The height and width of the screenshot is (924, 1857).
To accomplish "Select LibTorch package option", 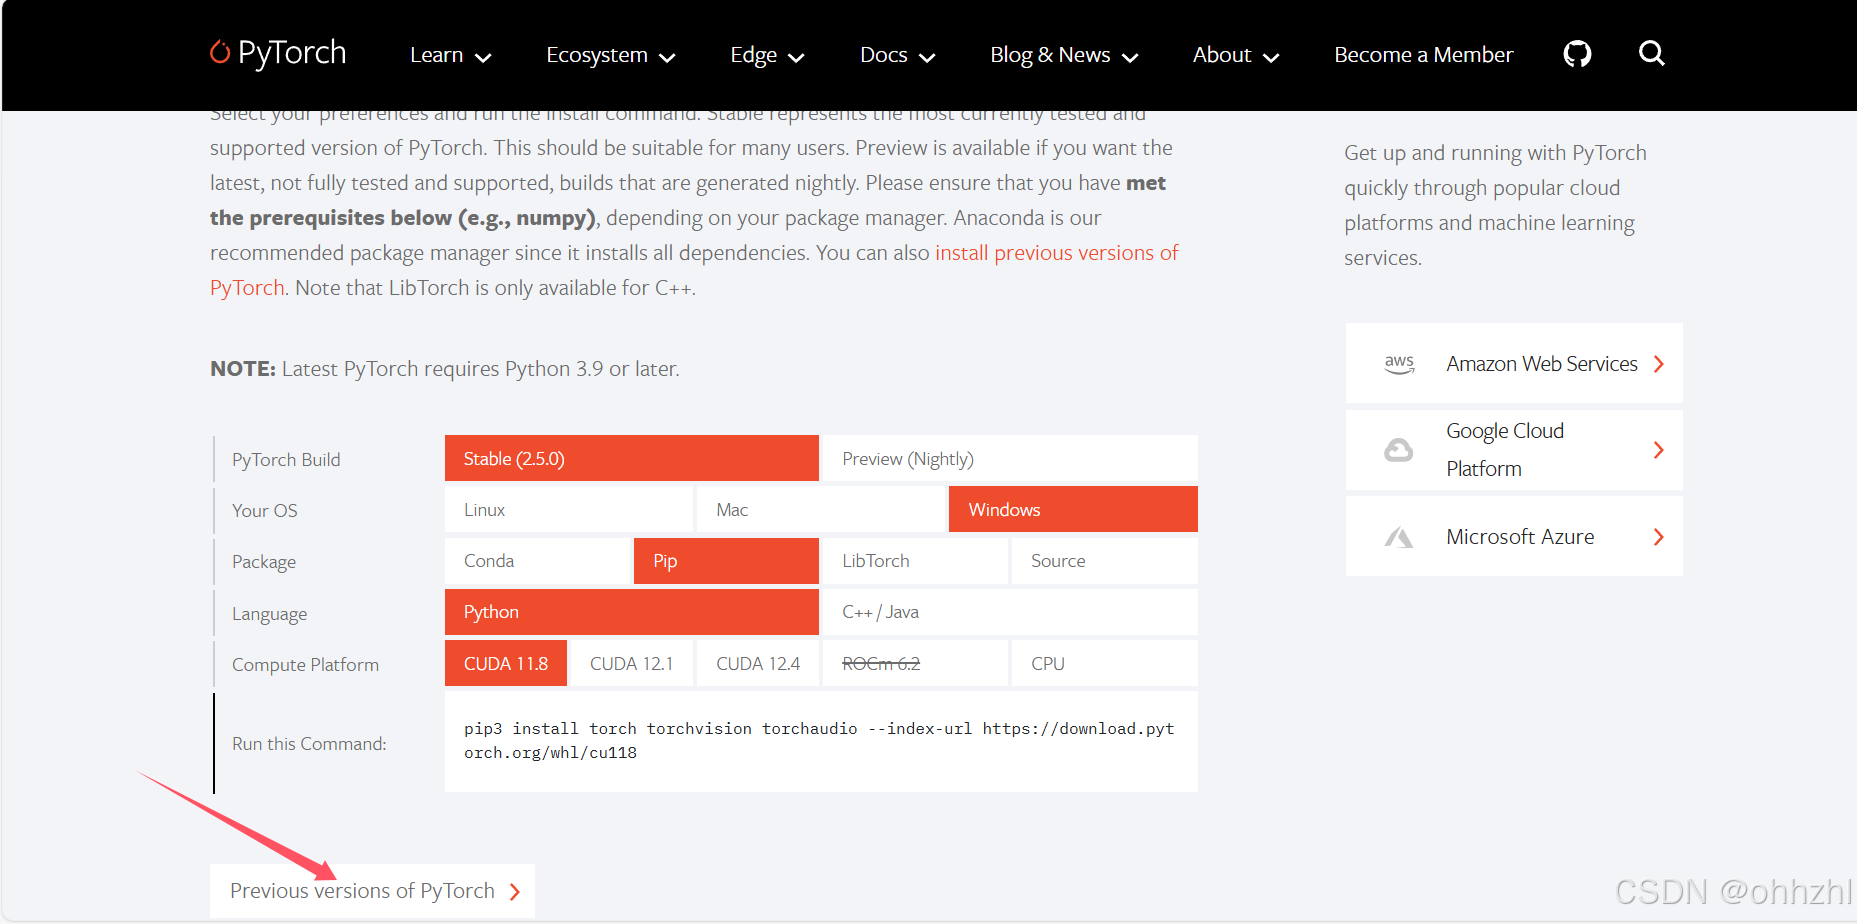I will [x=915, y=561].
